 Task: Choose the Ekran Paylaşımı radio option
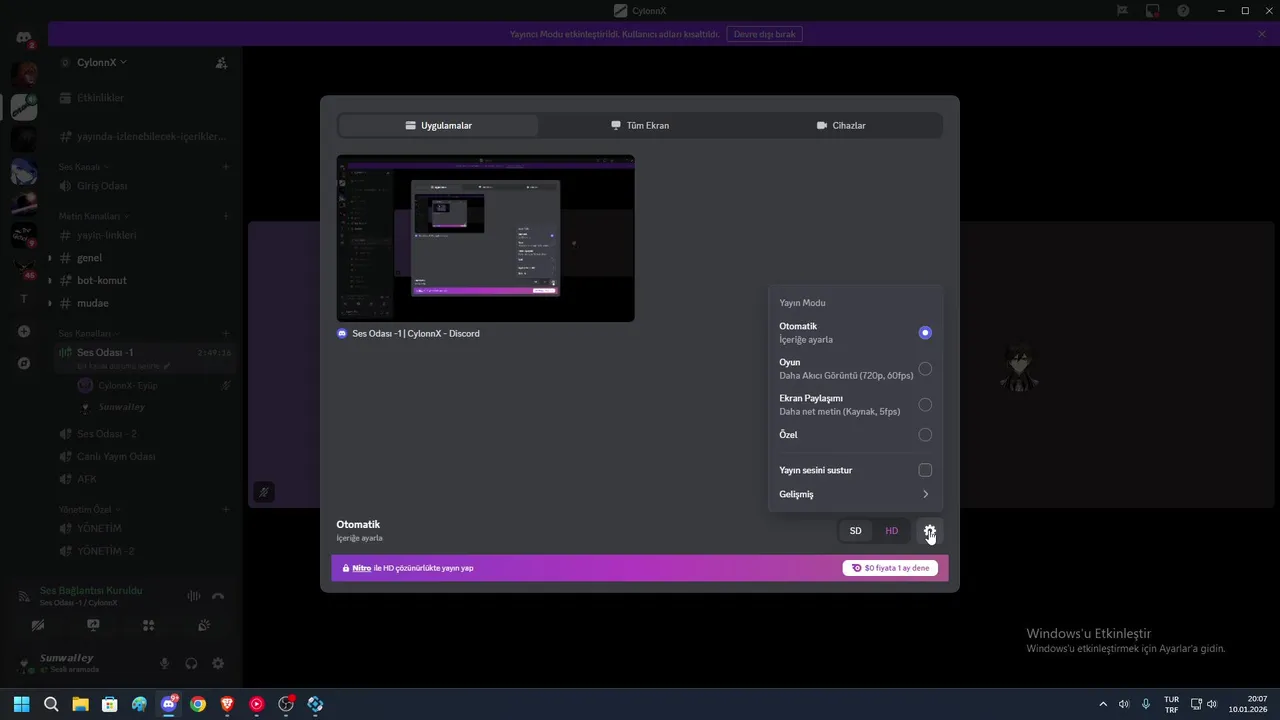coord(925,405)
